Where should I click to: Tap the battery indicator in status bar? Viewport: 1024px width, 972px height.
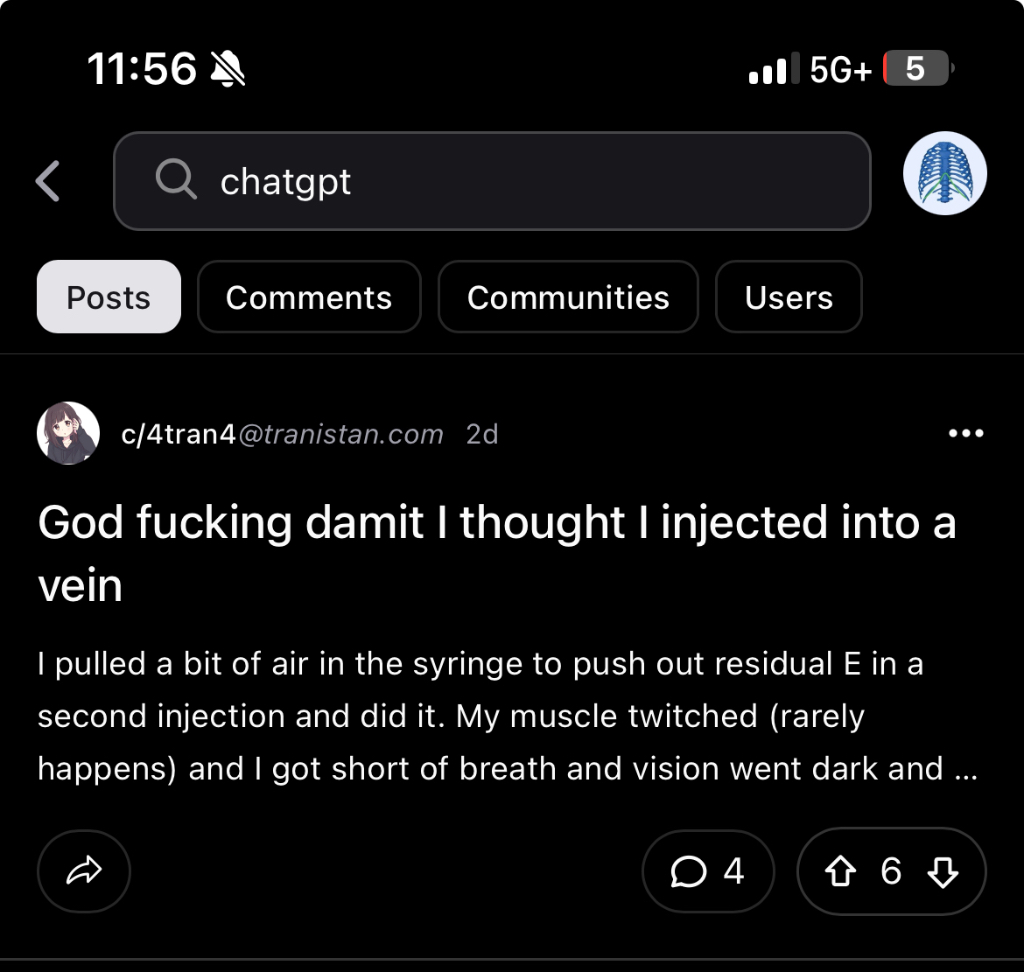click(x=917, y=69)
